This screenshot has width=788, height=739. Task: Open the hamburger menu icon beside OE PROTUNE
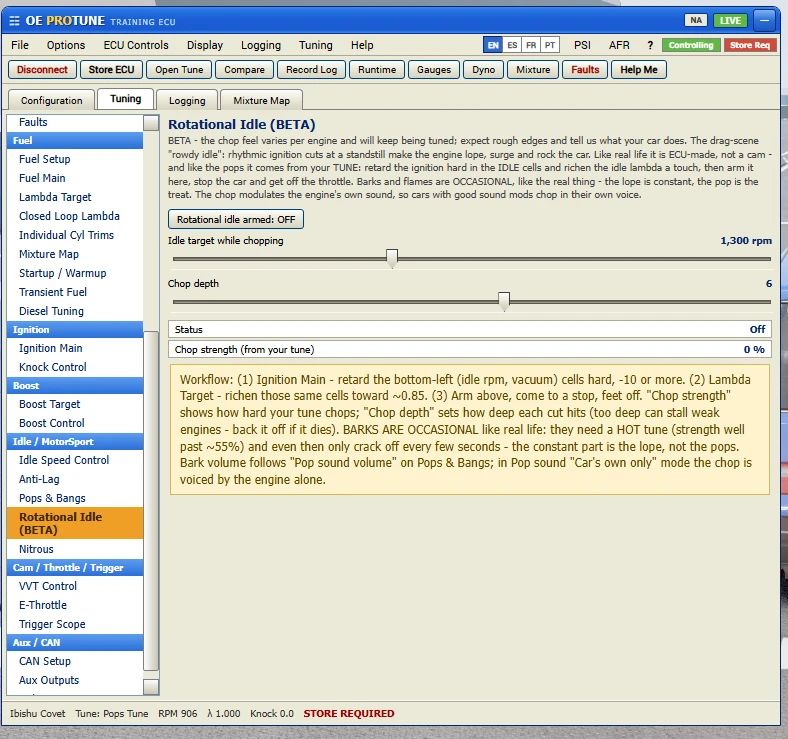15,21
